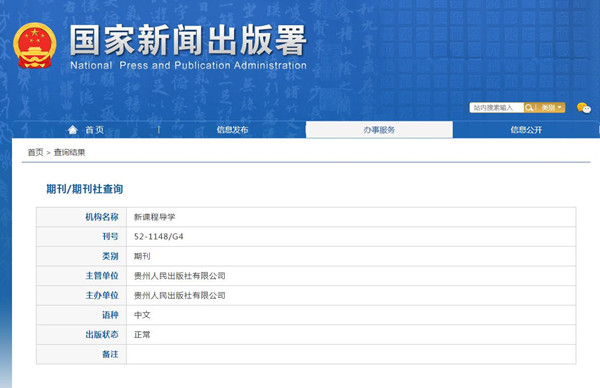Screen dimensions: 600x388
Task: Open the 类别 search category dropdown
Action: pyautogui.click(x=551, y=108)
